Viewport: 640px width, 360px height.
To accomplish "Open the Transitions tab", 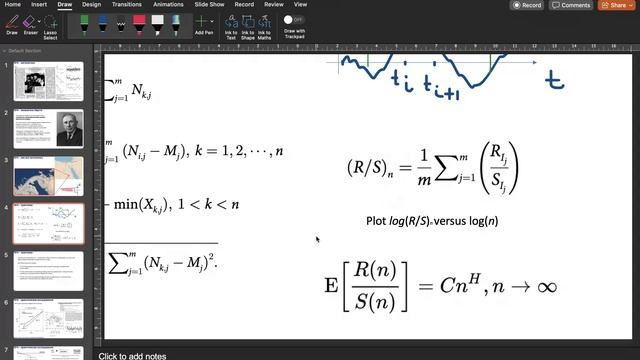I will (x=127, y=4).
